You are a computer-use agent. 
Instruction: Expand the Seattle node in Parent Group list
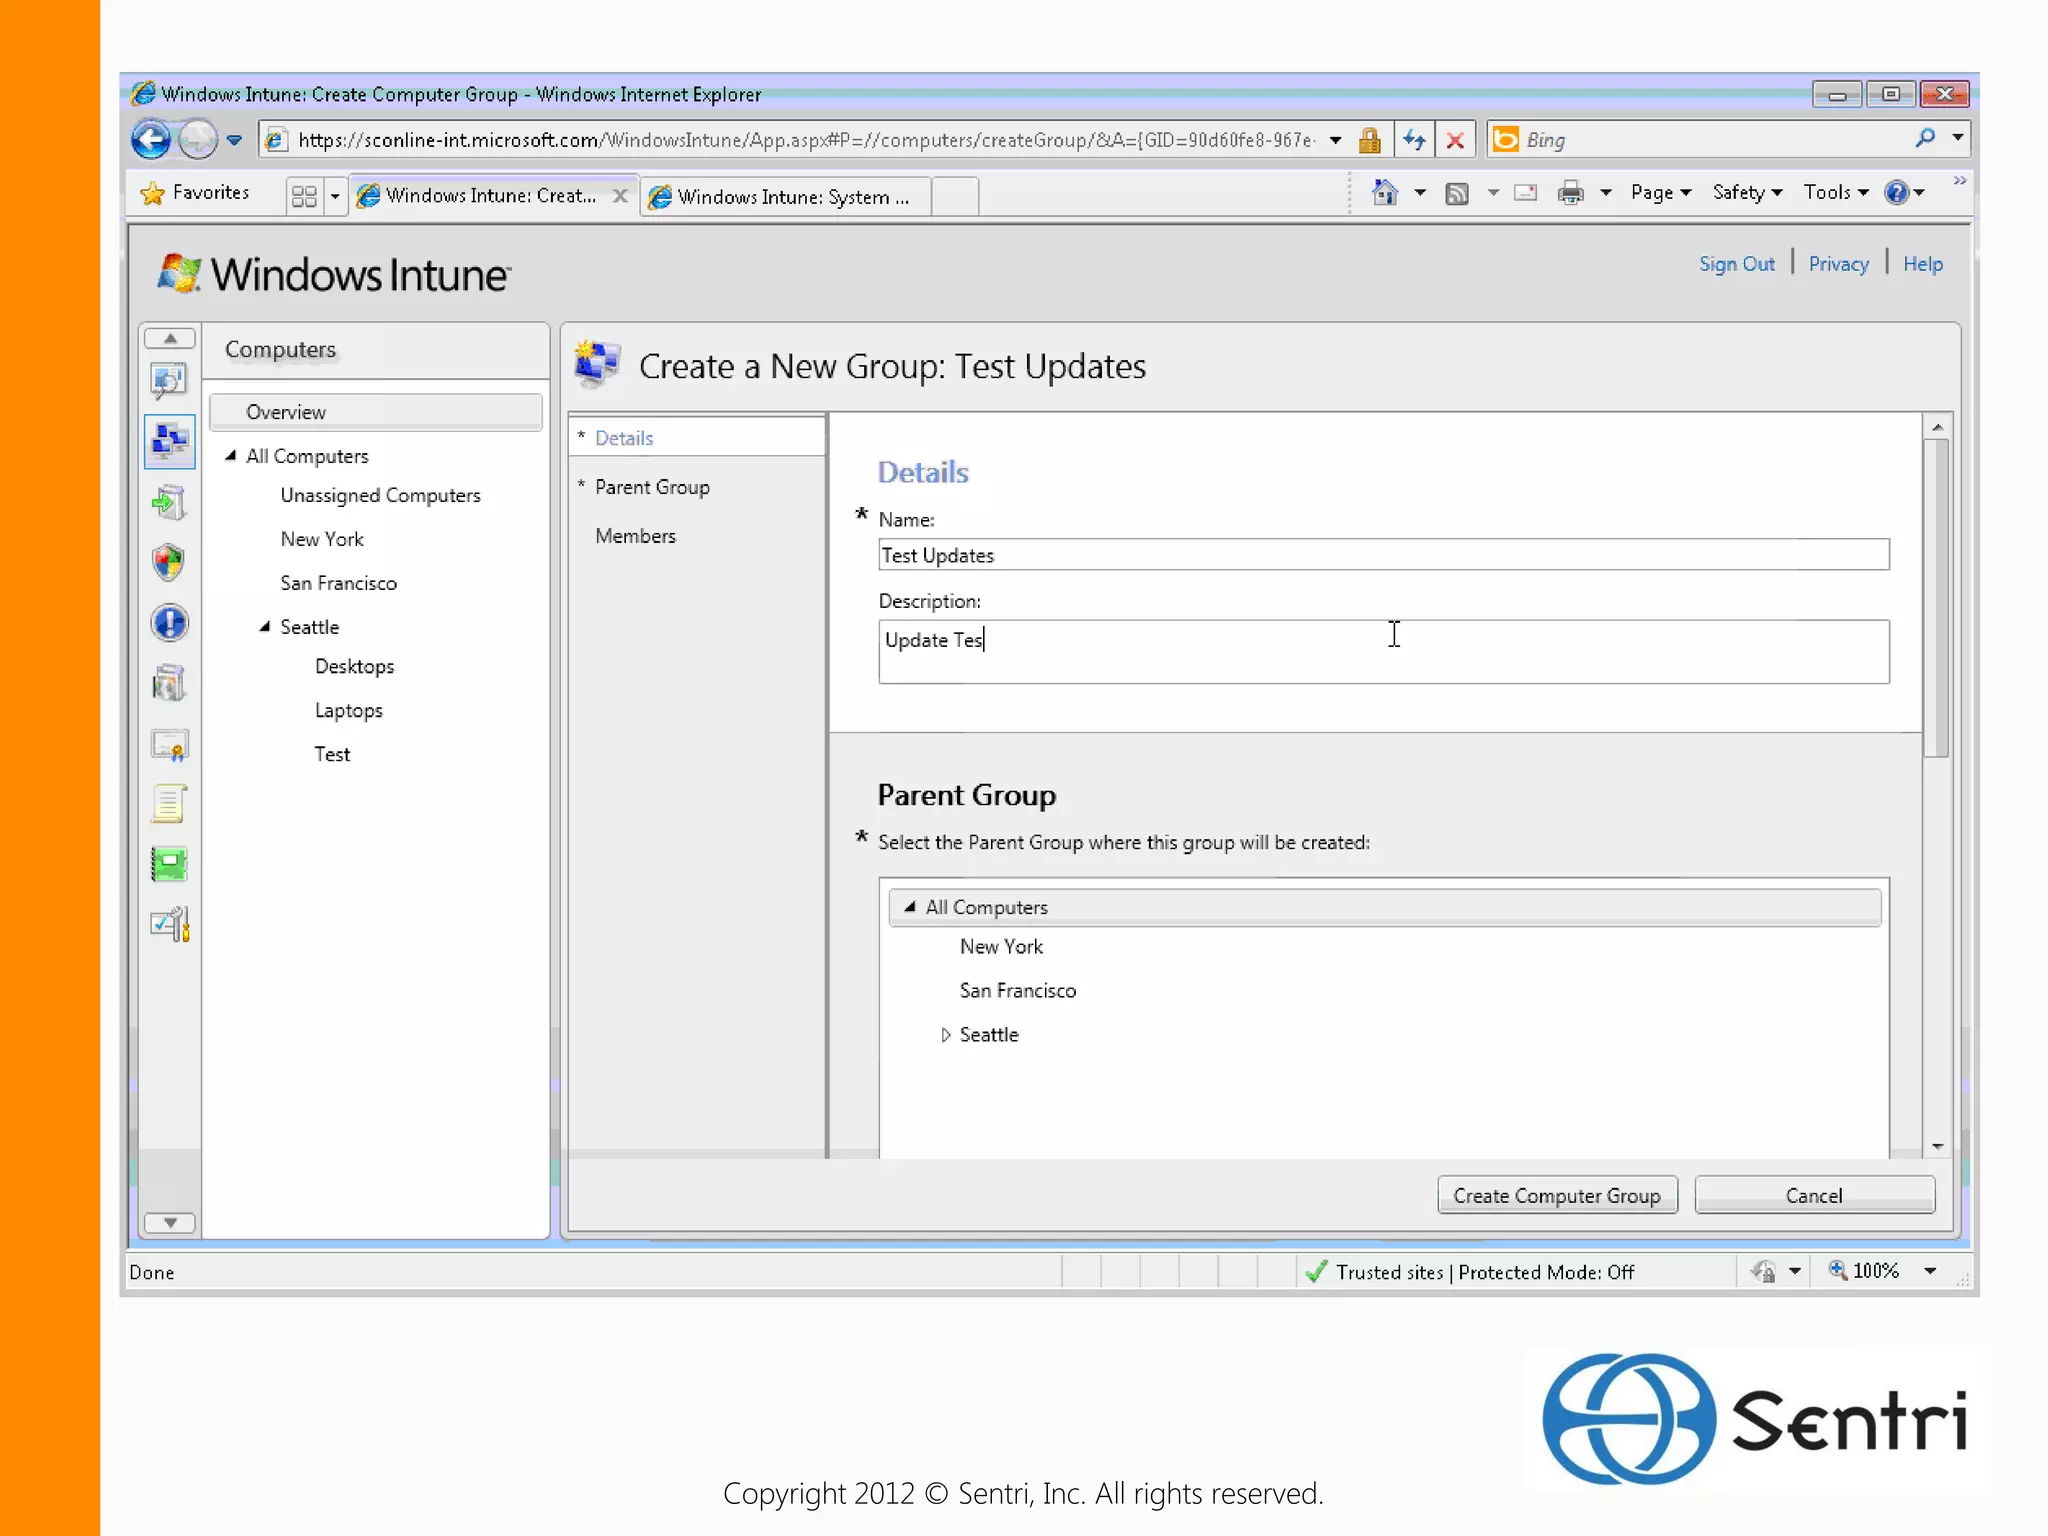point(945,1035)
